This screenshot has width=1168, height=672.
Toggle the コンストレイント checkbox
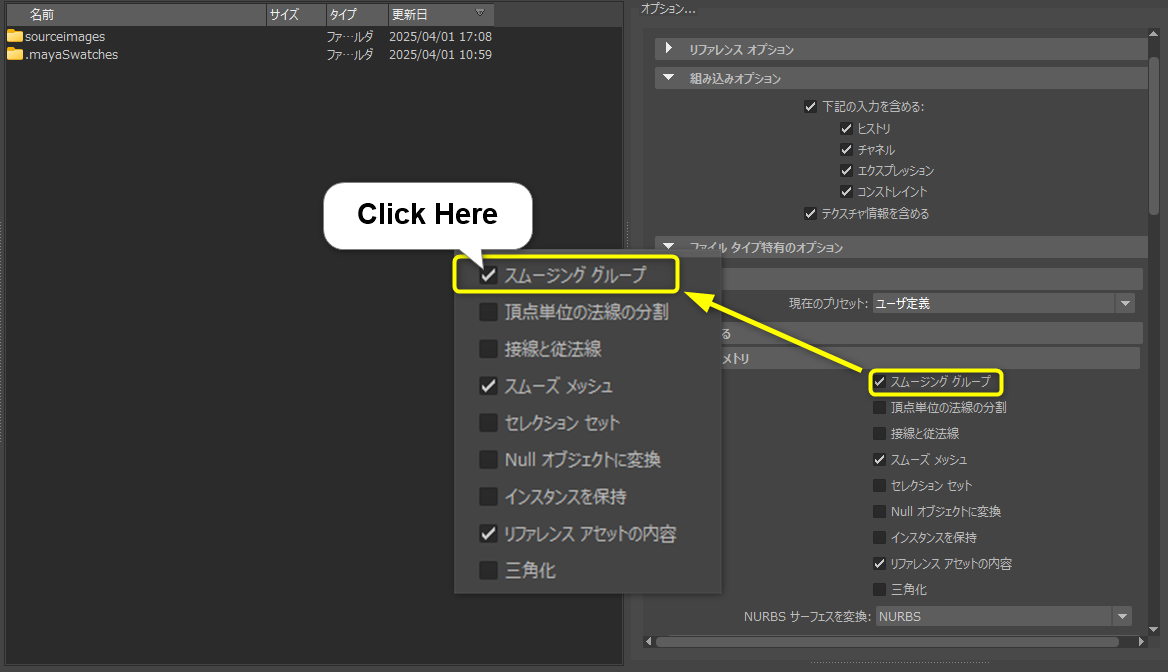click(x=846, y=191)
